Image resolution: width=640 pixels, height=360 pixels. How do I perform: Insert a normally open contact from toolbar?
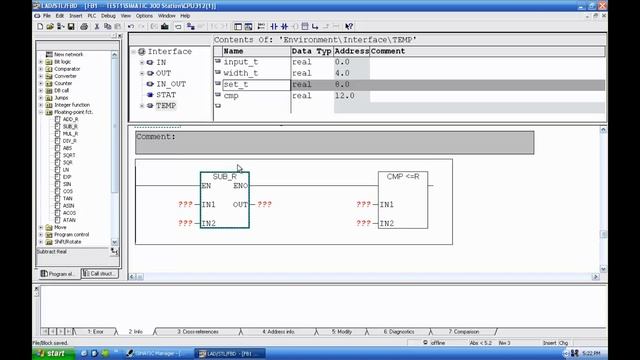point(274,27)
